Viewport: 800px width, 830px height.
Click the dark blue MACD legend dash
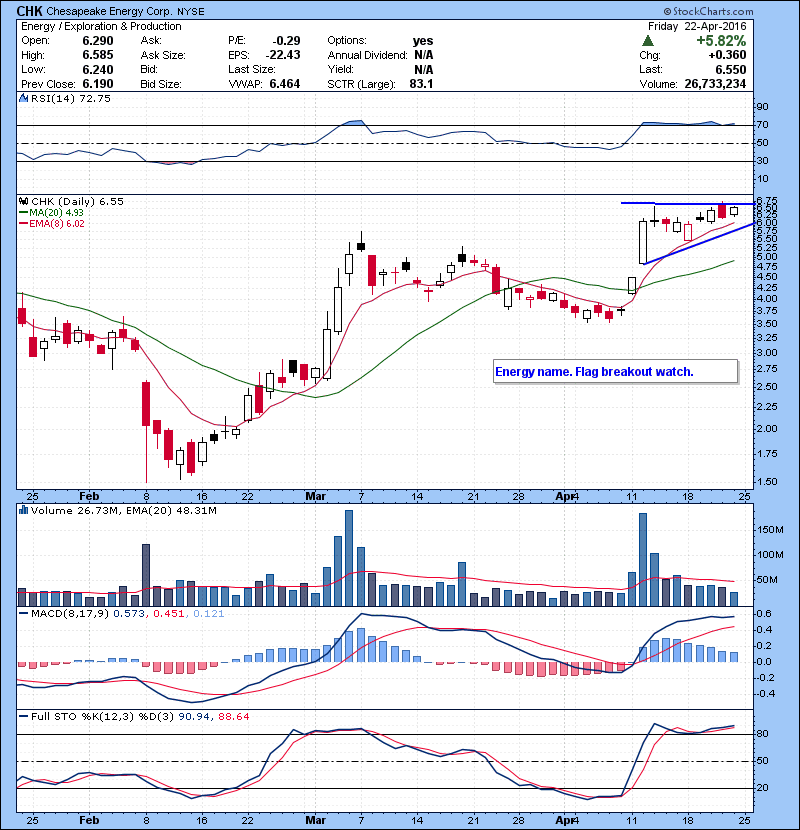click(23, 614)
